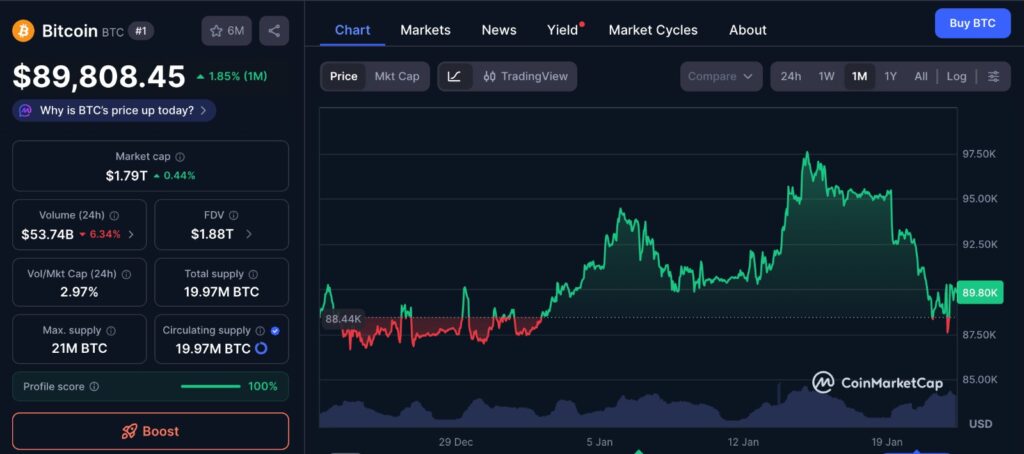Click the $1.79T market cap value

127,176
